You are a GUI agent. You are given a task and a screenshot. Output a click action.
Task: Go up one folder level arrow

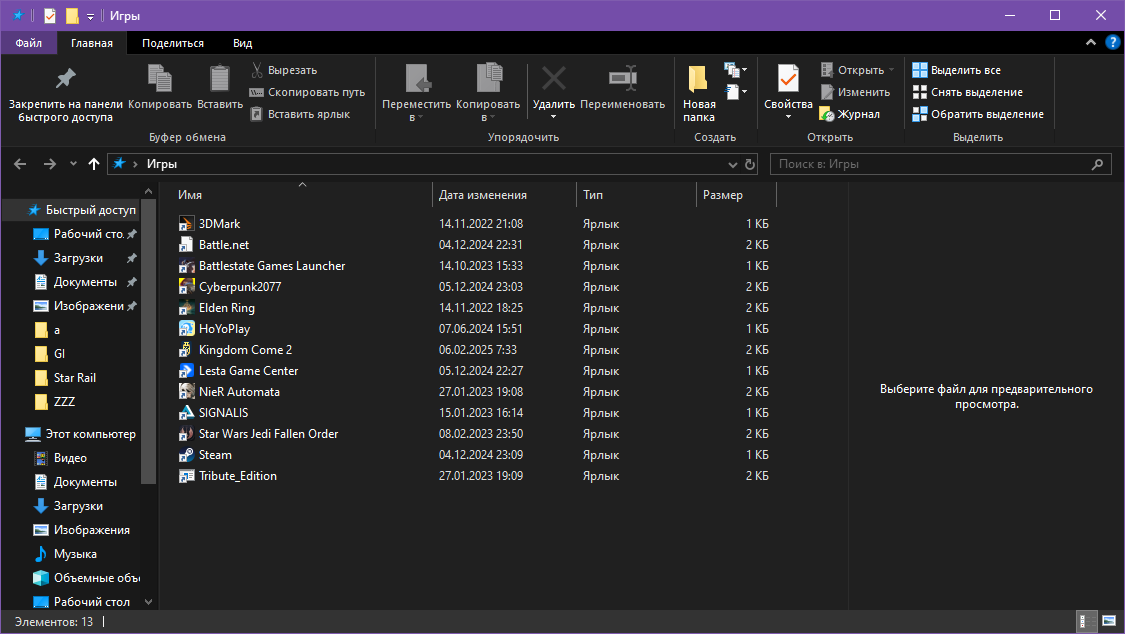[93, 164]
